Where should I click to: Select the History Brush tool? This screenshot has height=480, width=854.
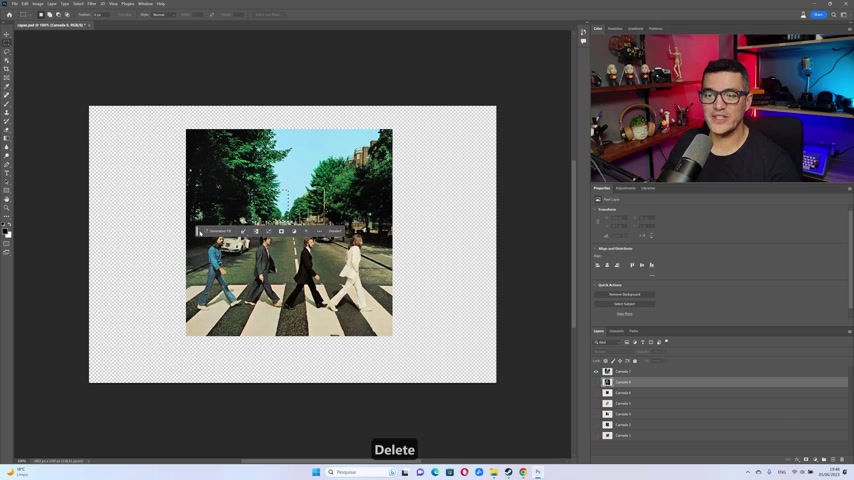[7, 121]
